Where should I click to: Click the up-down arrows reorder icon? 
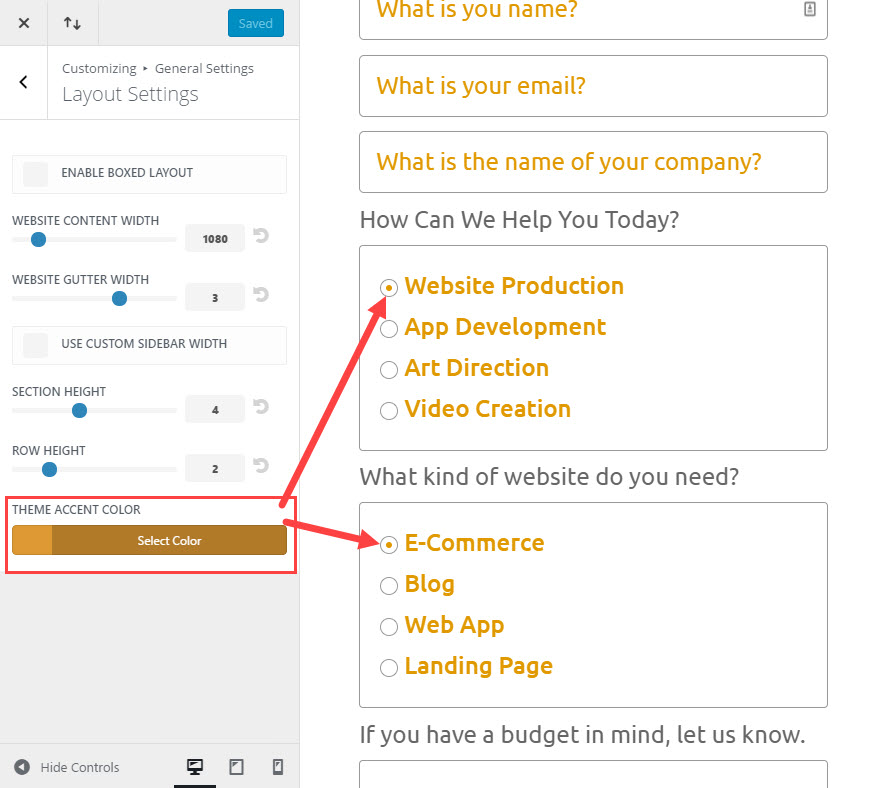(72, 23)
